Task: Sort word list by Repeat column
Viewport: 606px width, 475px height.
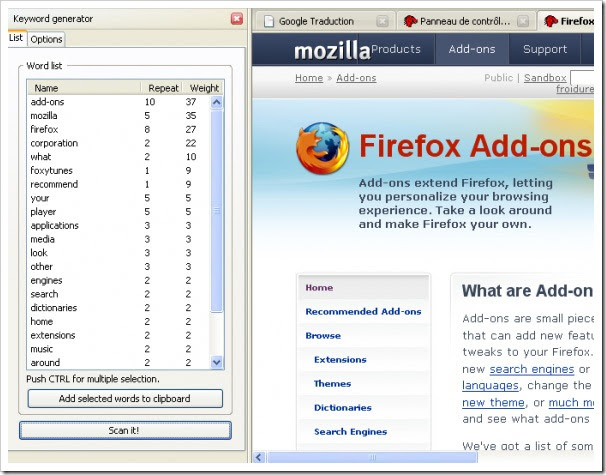Action: coord(162,88)
